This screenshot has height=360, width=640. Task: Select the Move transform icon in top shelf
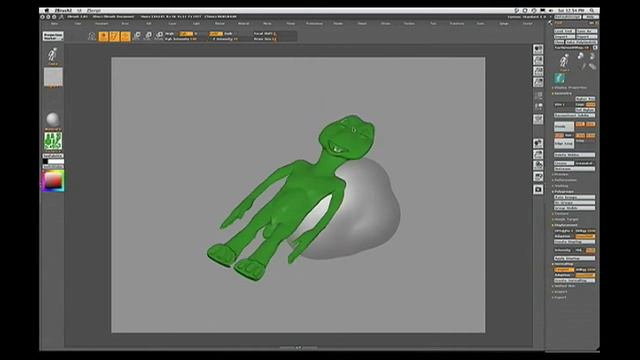pos(137,36)
